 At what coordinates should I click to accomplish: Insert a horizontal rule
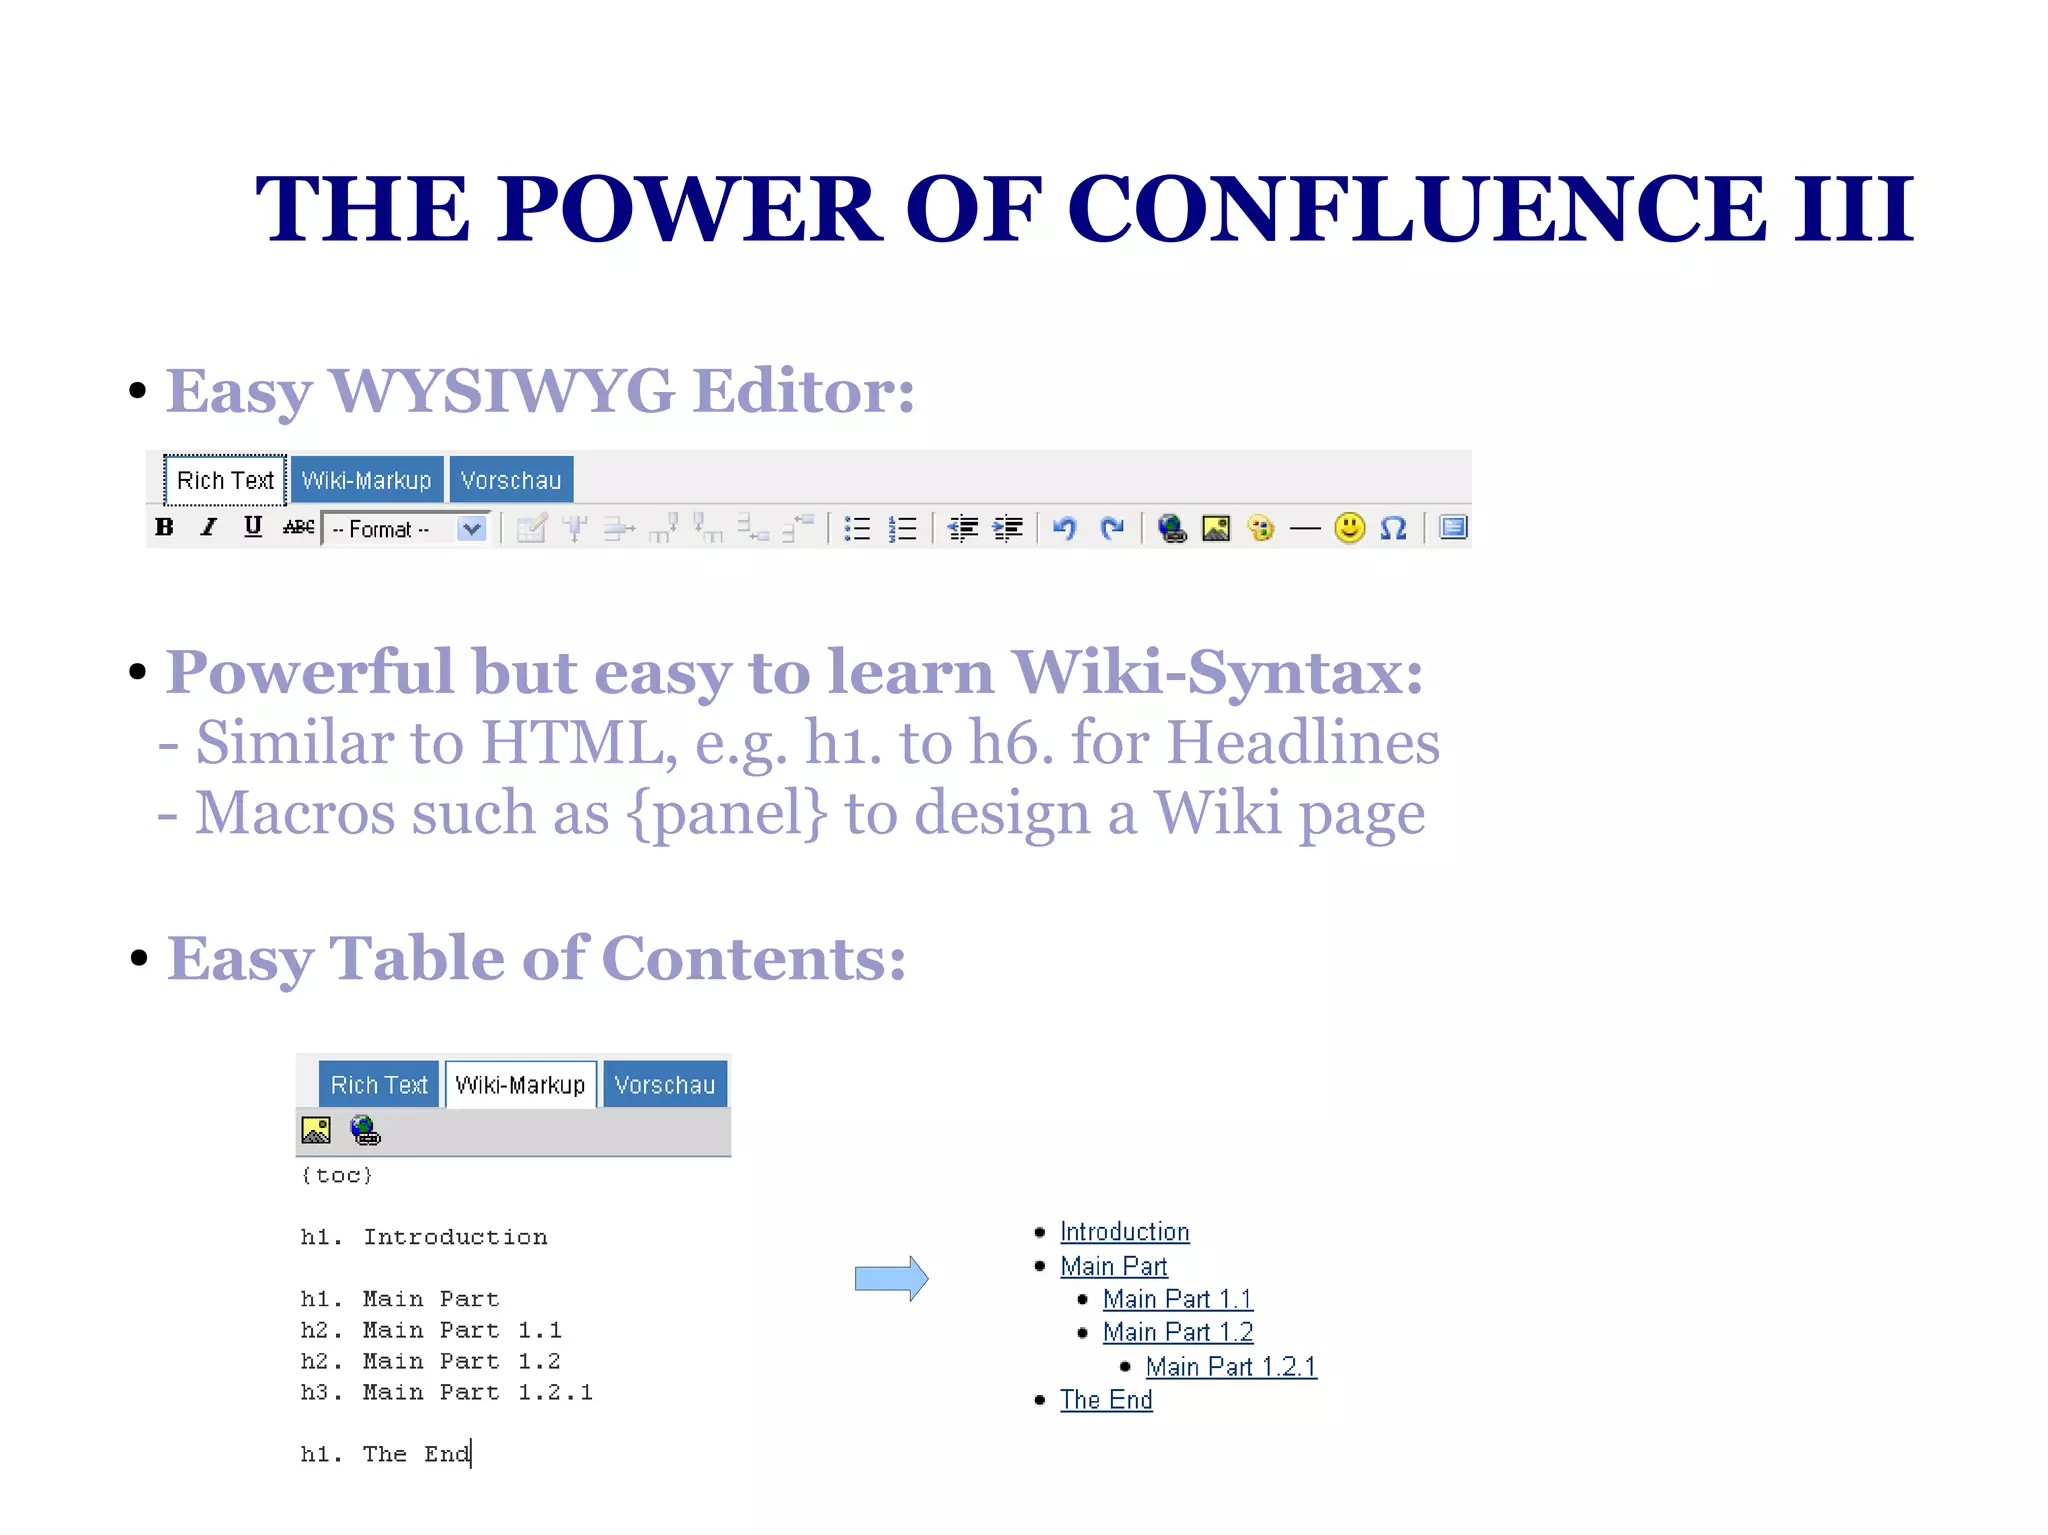pyautogui.click(x=1305, y=528)
